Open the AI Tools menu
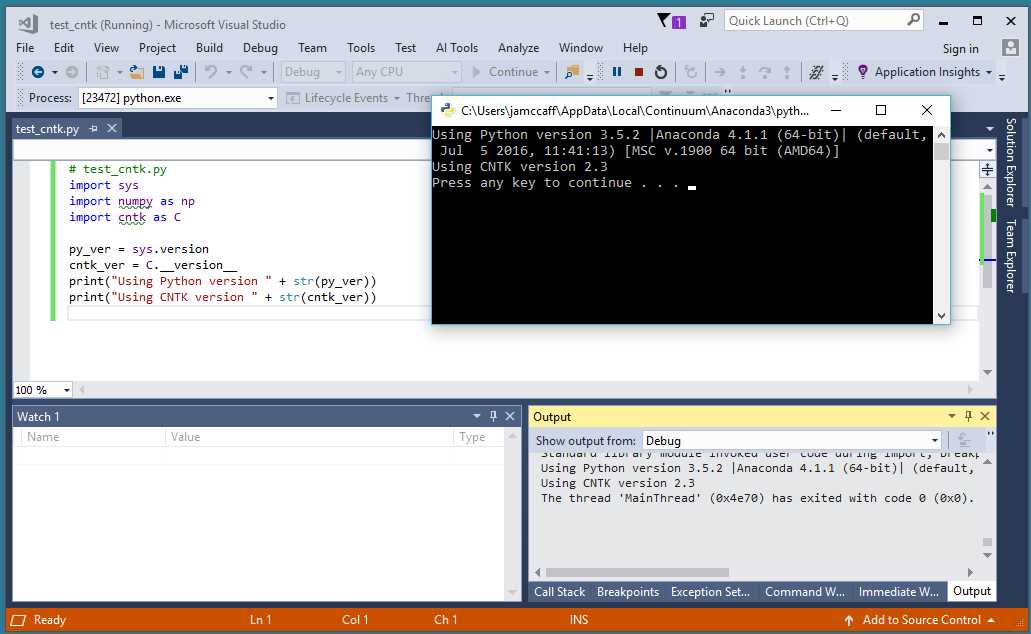Screen dimensions: 1031x634 click(456, 47)
